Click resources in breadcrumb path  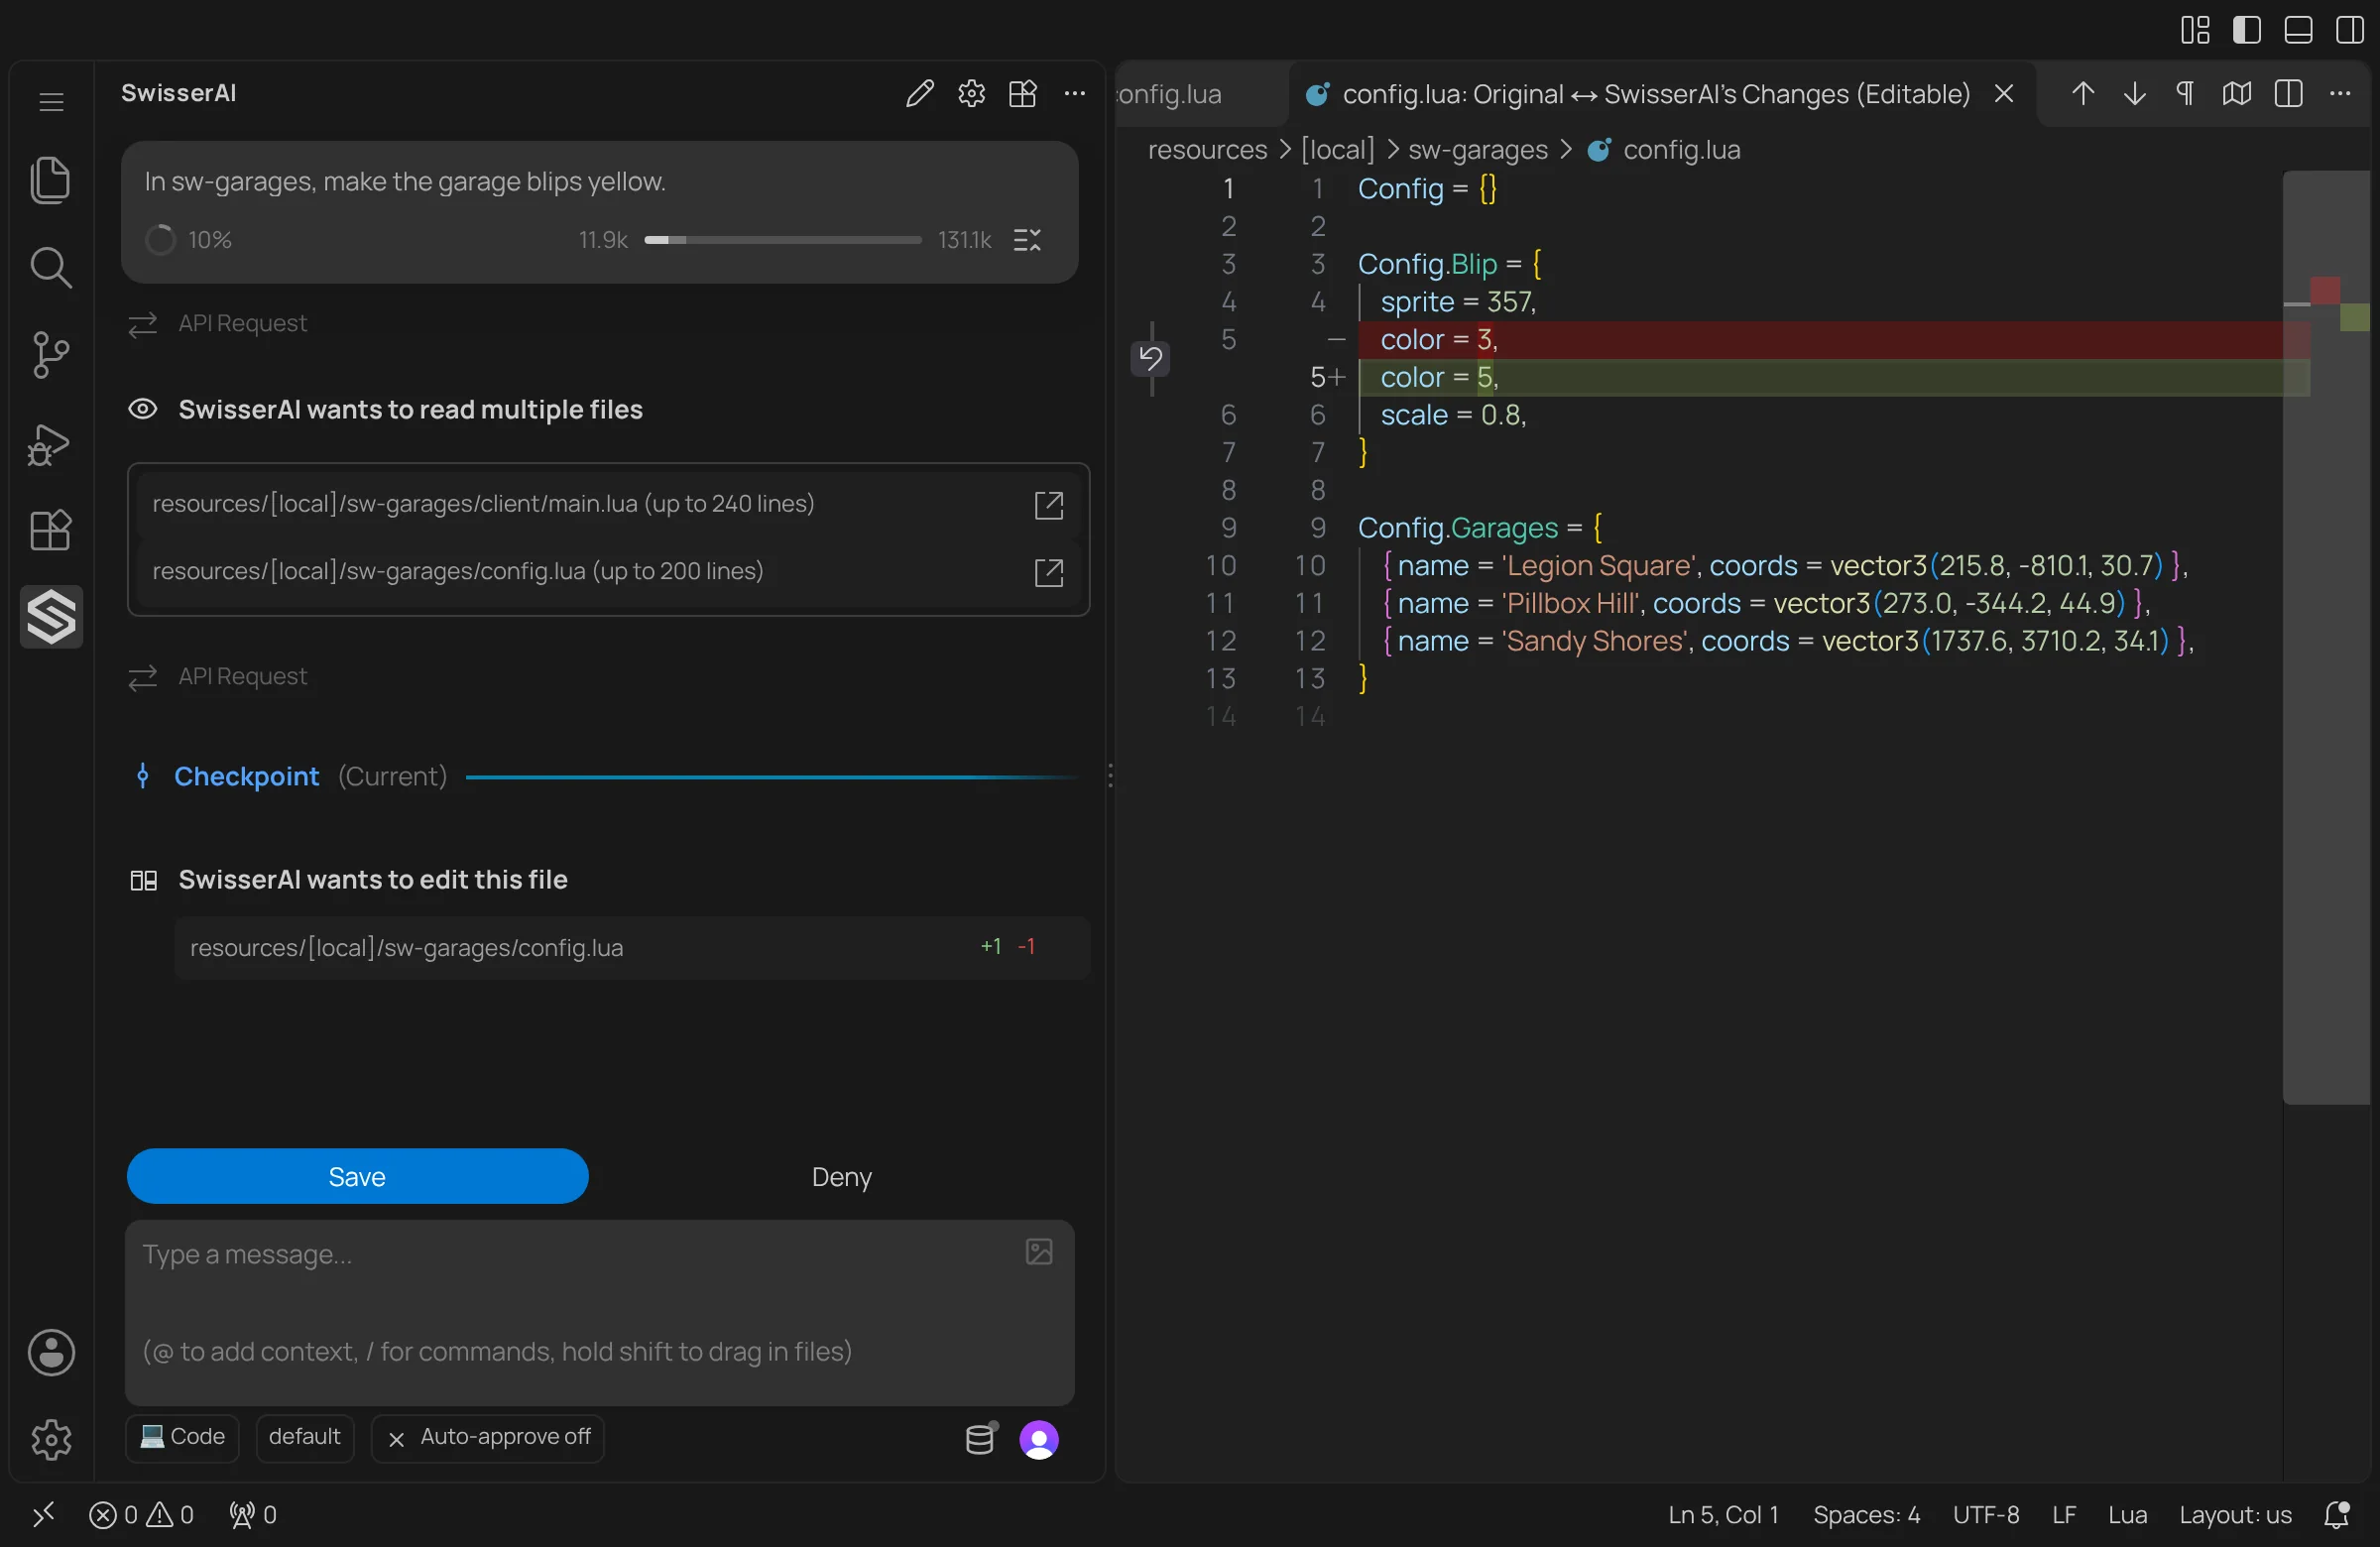coord(1208,150)
